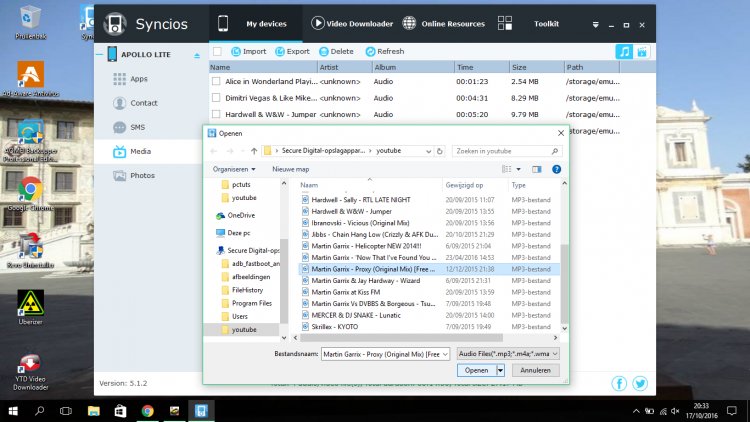The image size is (750, 422).
Task: Click the Facebook icon
Action: (x=620, y=384)
